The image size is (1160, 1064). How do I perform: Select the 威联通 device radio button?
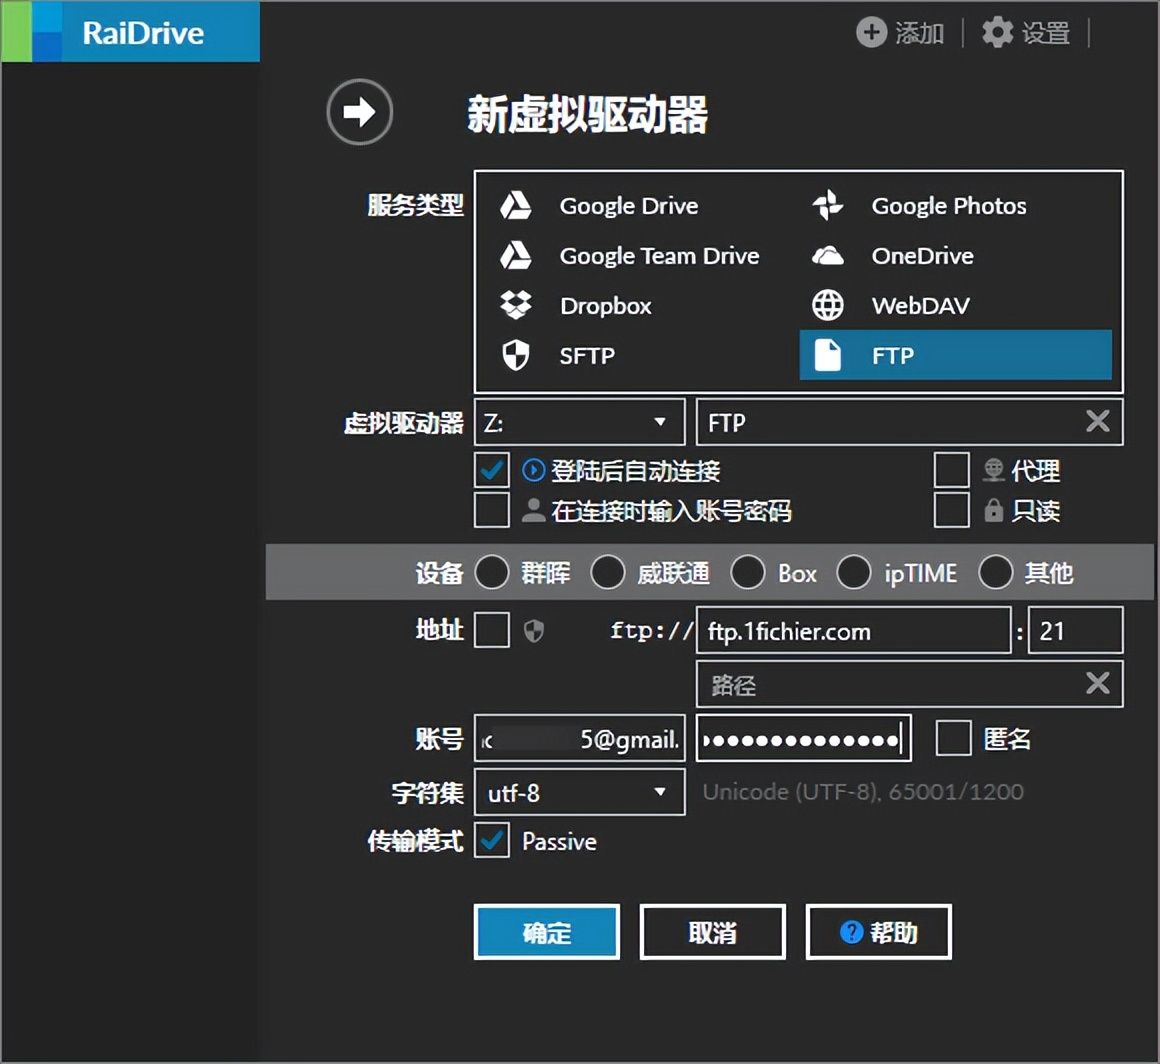pos(608,572)
